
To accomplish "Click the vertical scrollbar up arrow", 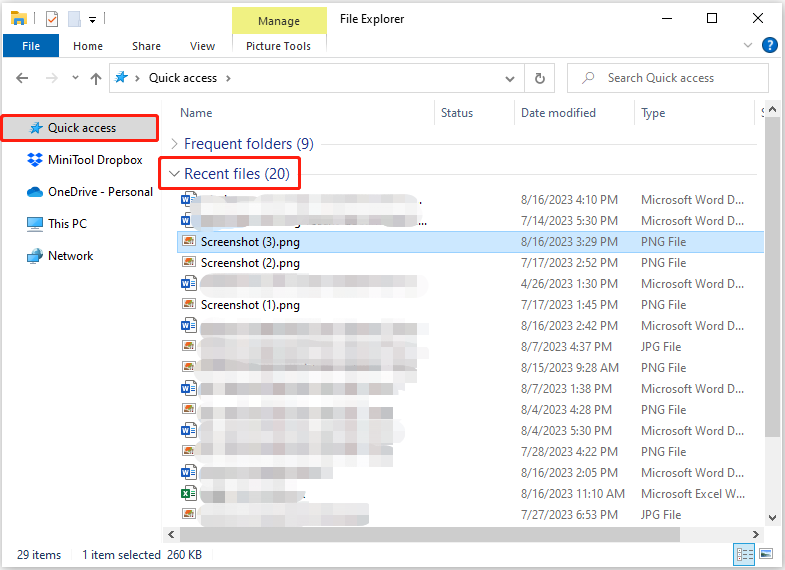I will (x=772, y=109).
